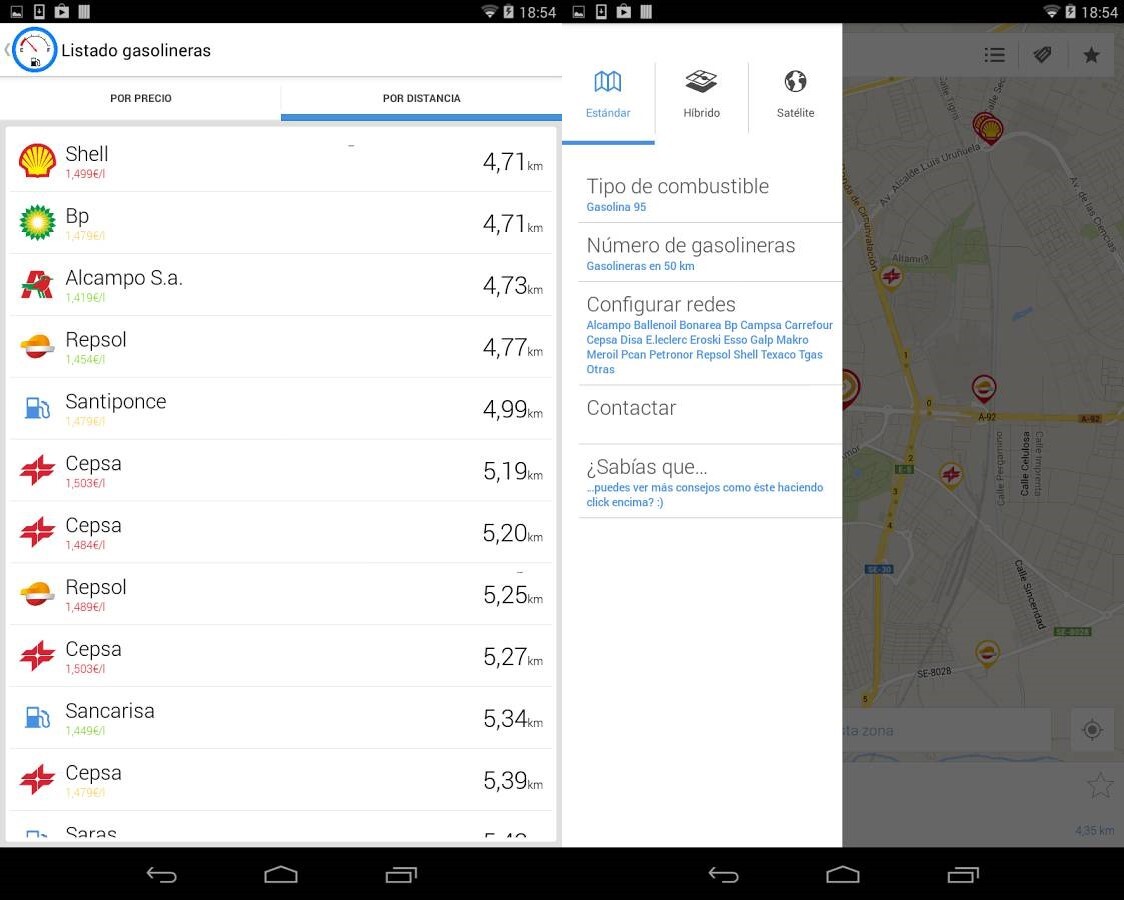Select the Por Distancia tab
The image size is (1124, 900).
coord(421,99)
